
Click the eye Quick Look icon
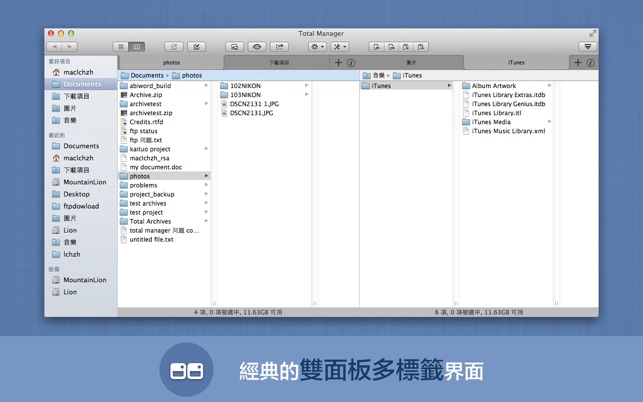[x=257, y=47]
